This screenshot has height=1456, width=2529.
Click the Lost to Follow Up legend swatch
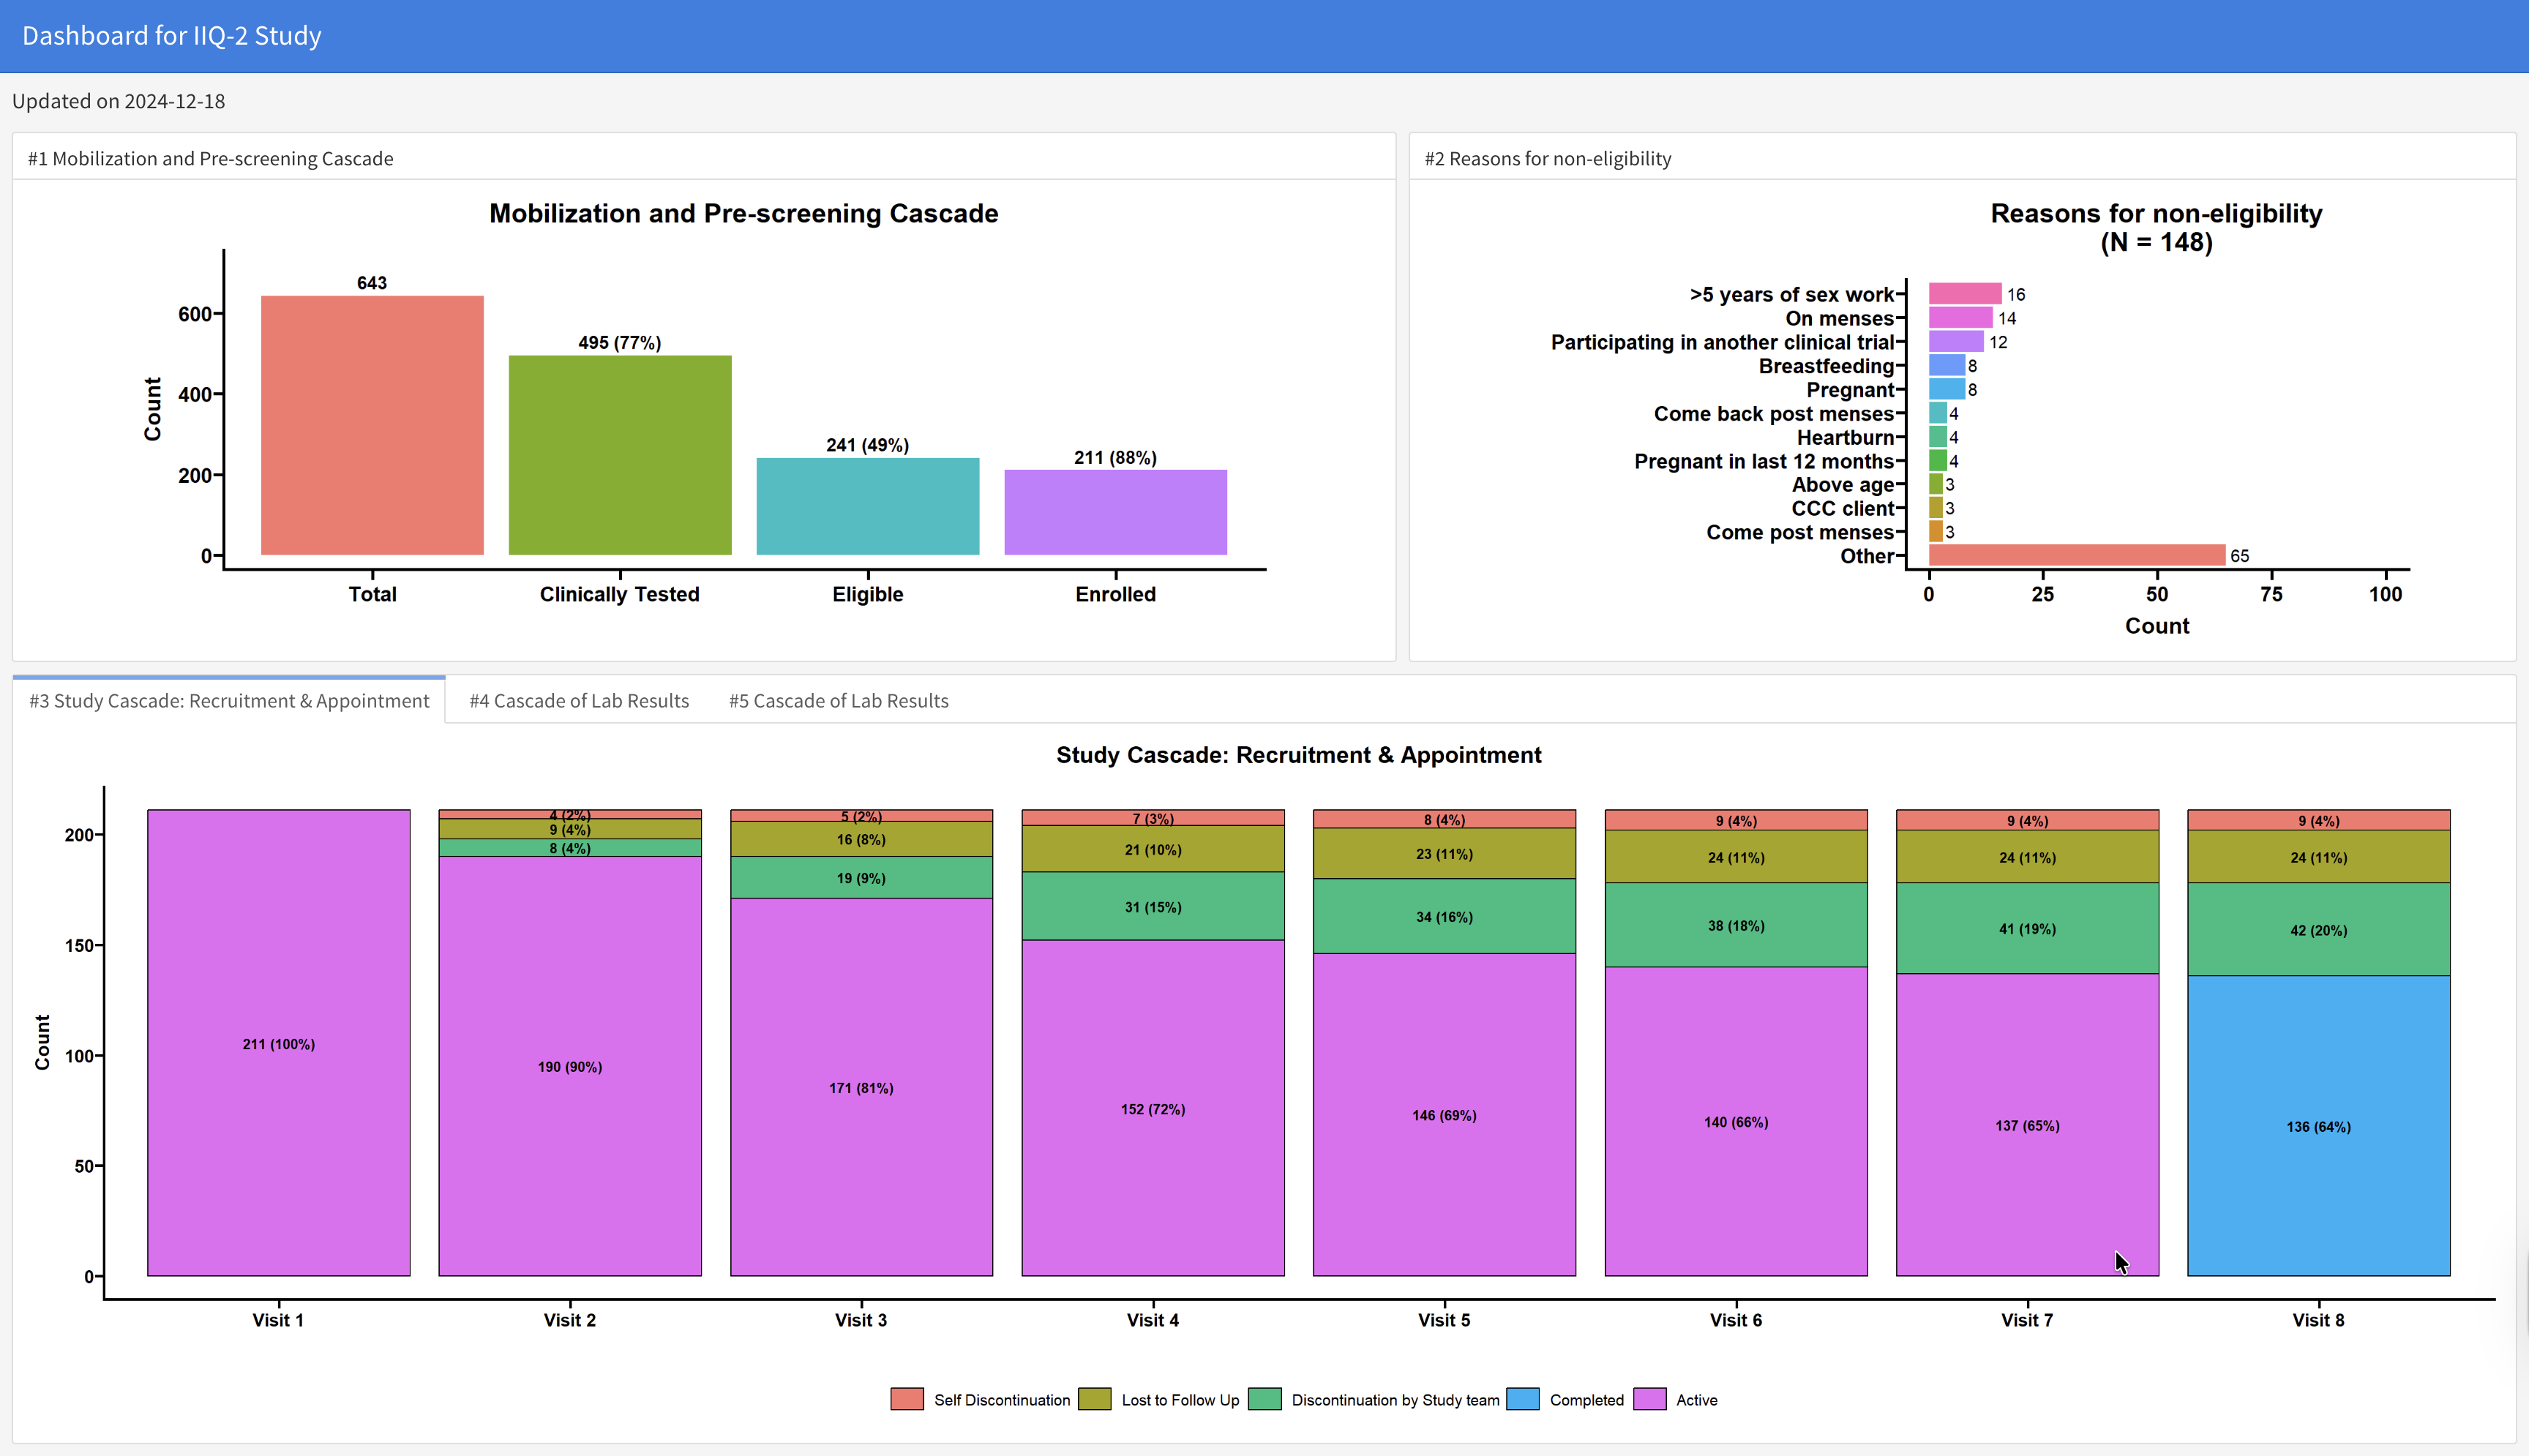tap(1094, 1399)
